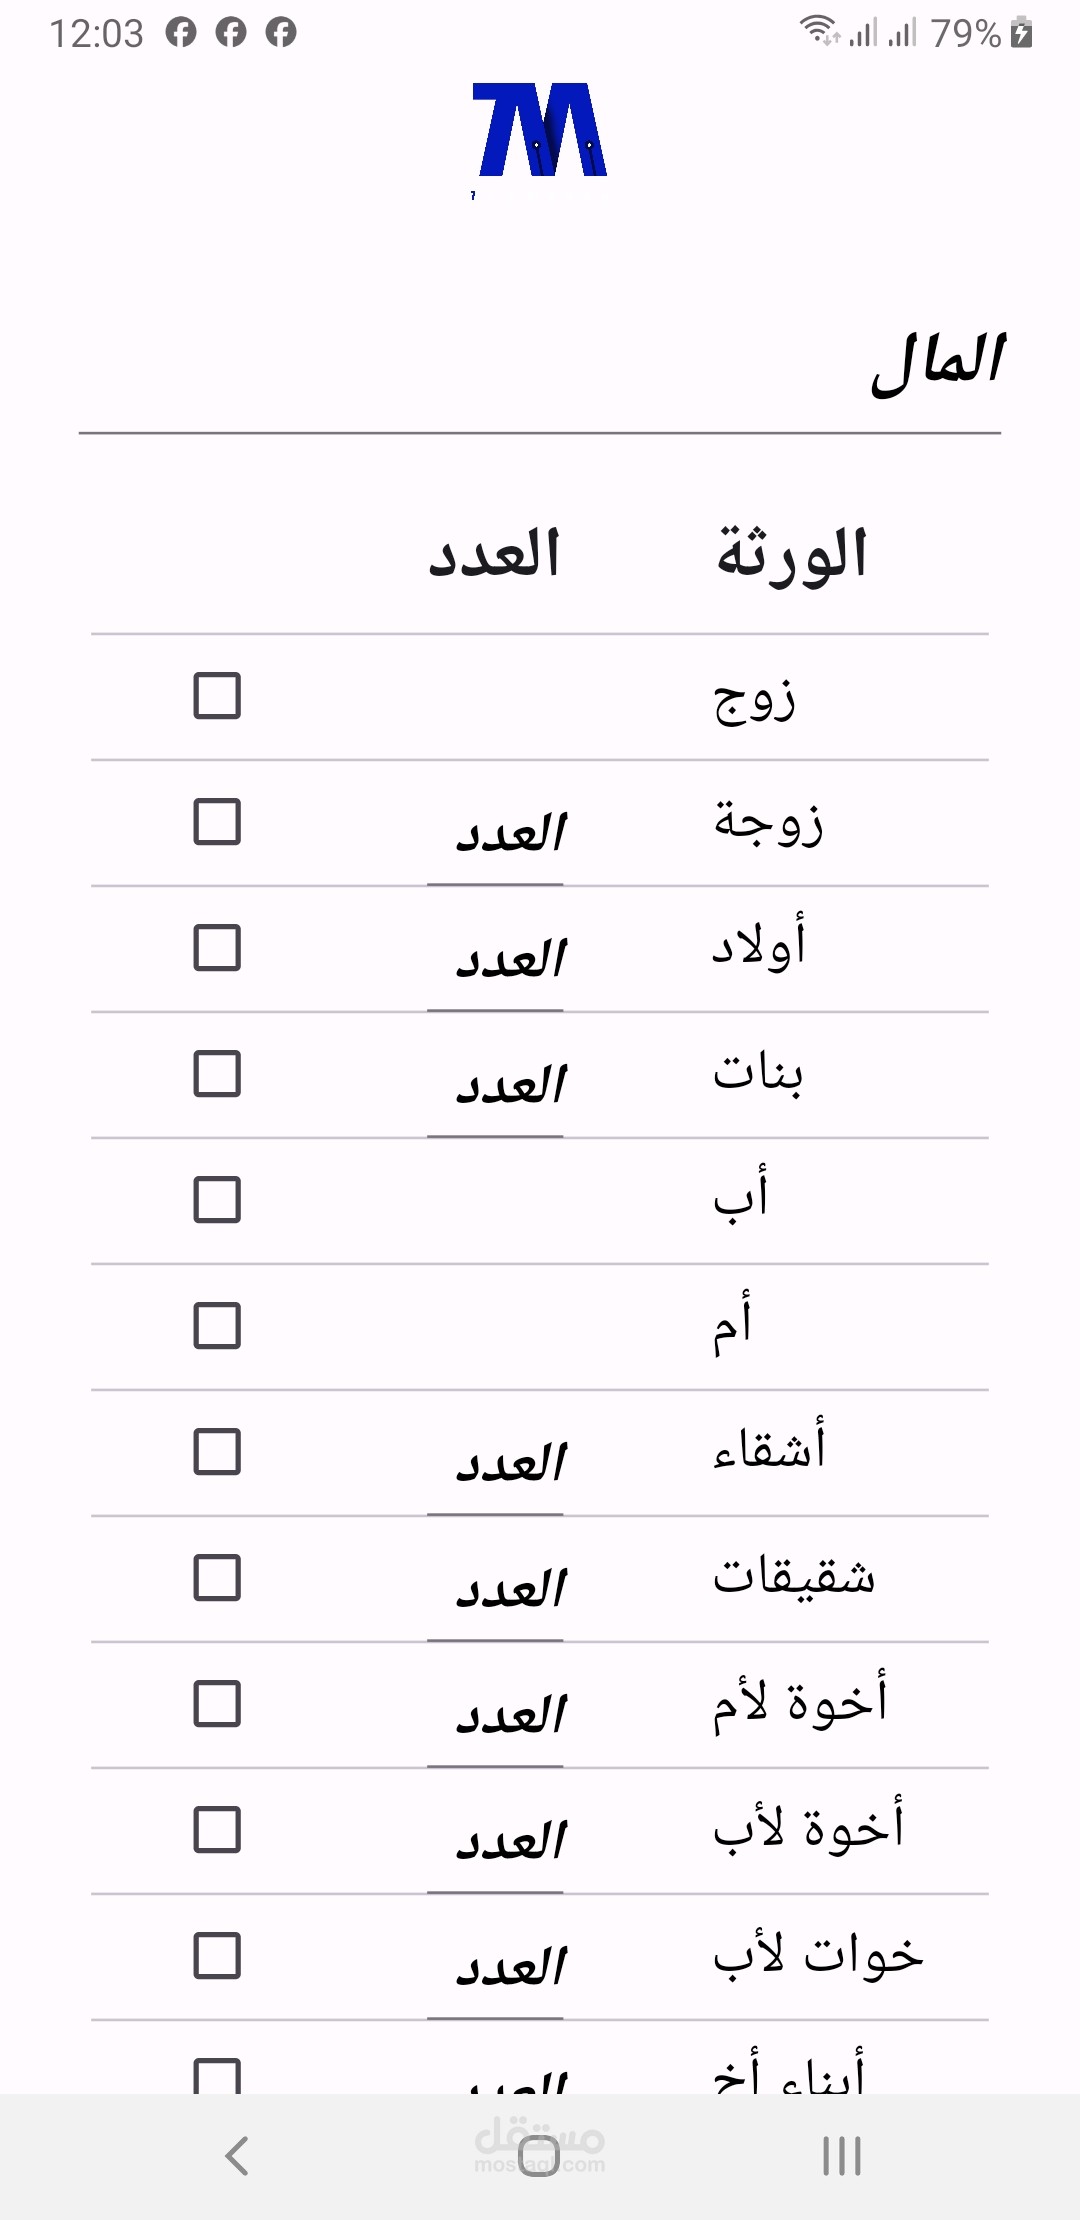The width and height of the screenshot is (1080, 2220).
Task: Tap the Wi-Fi signal status icon
Action: (x=820, y=31)
